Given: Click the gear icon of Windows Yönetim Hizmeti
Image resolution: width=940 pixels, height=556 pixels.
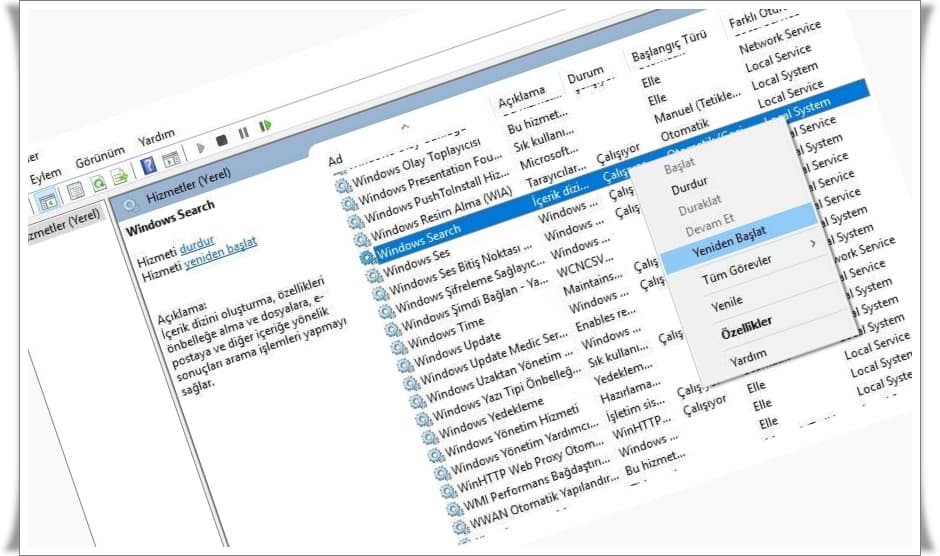Looking at the screenshot, I should [435, 455].
